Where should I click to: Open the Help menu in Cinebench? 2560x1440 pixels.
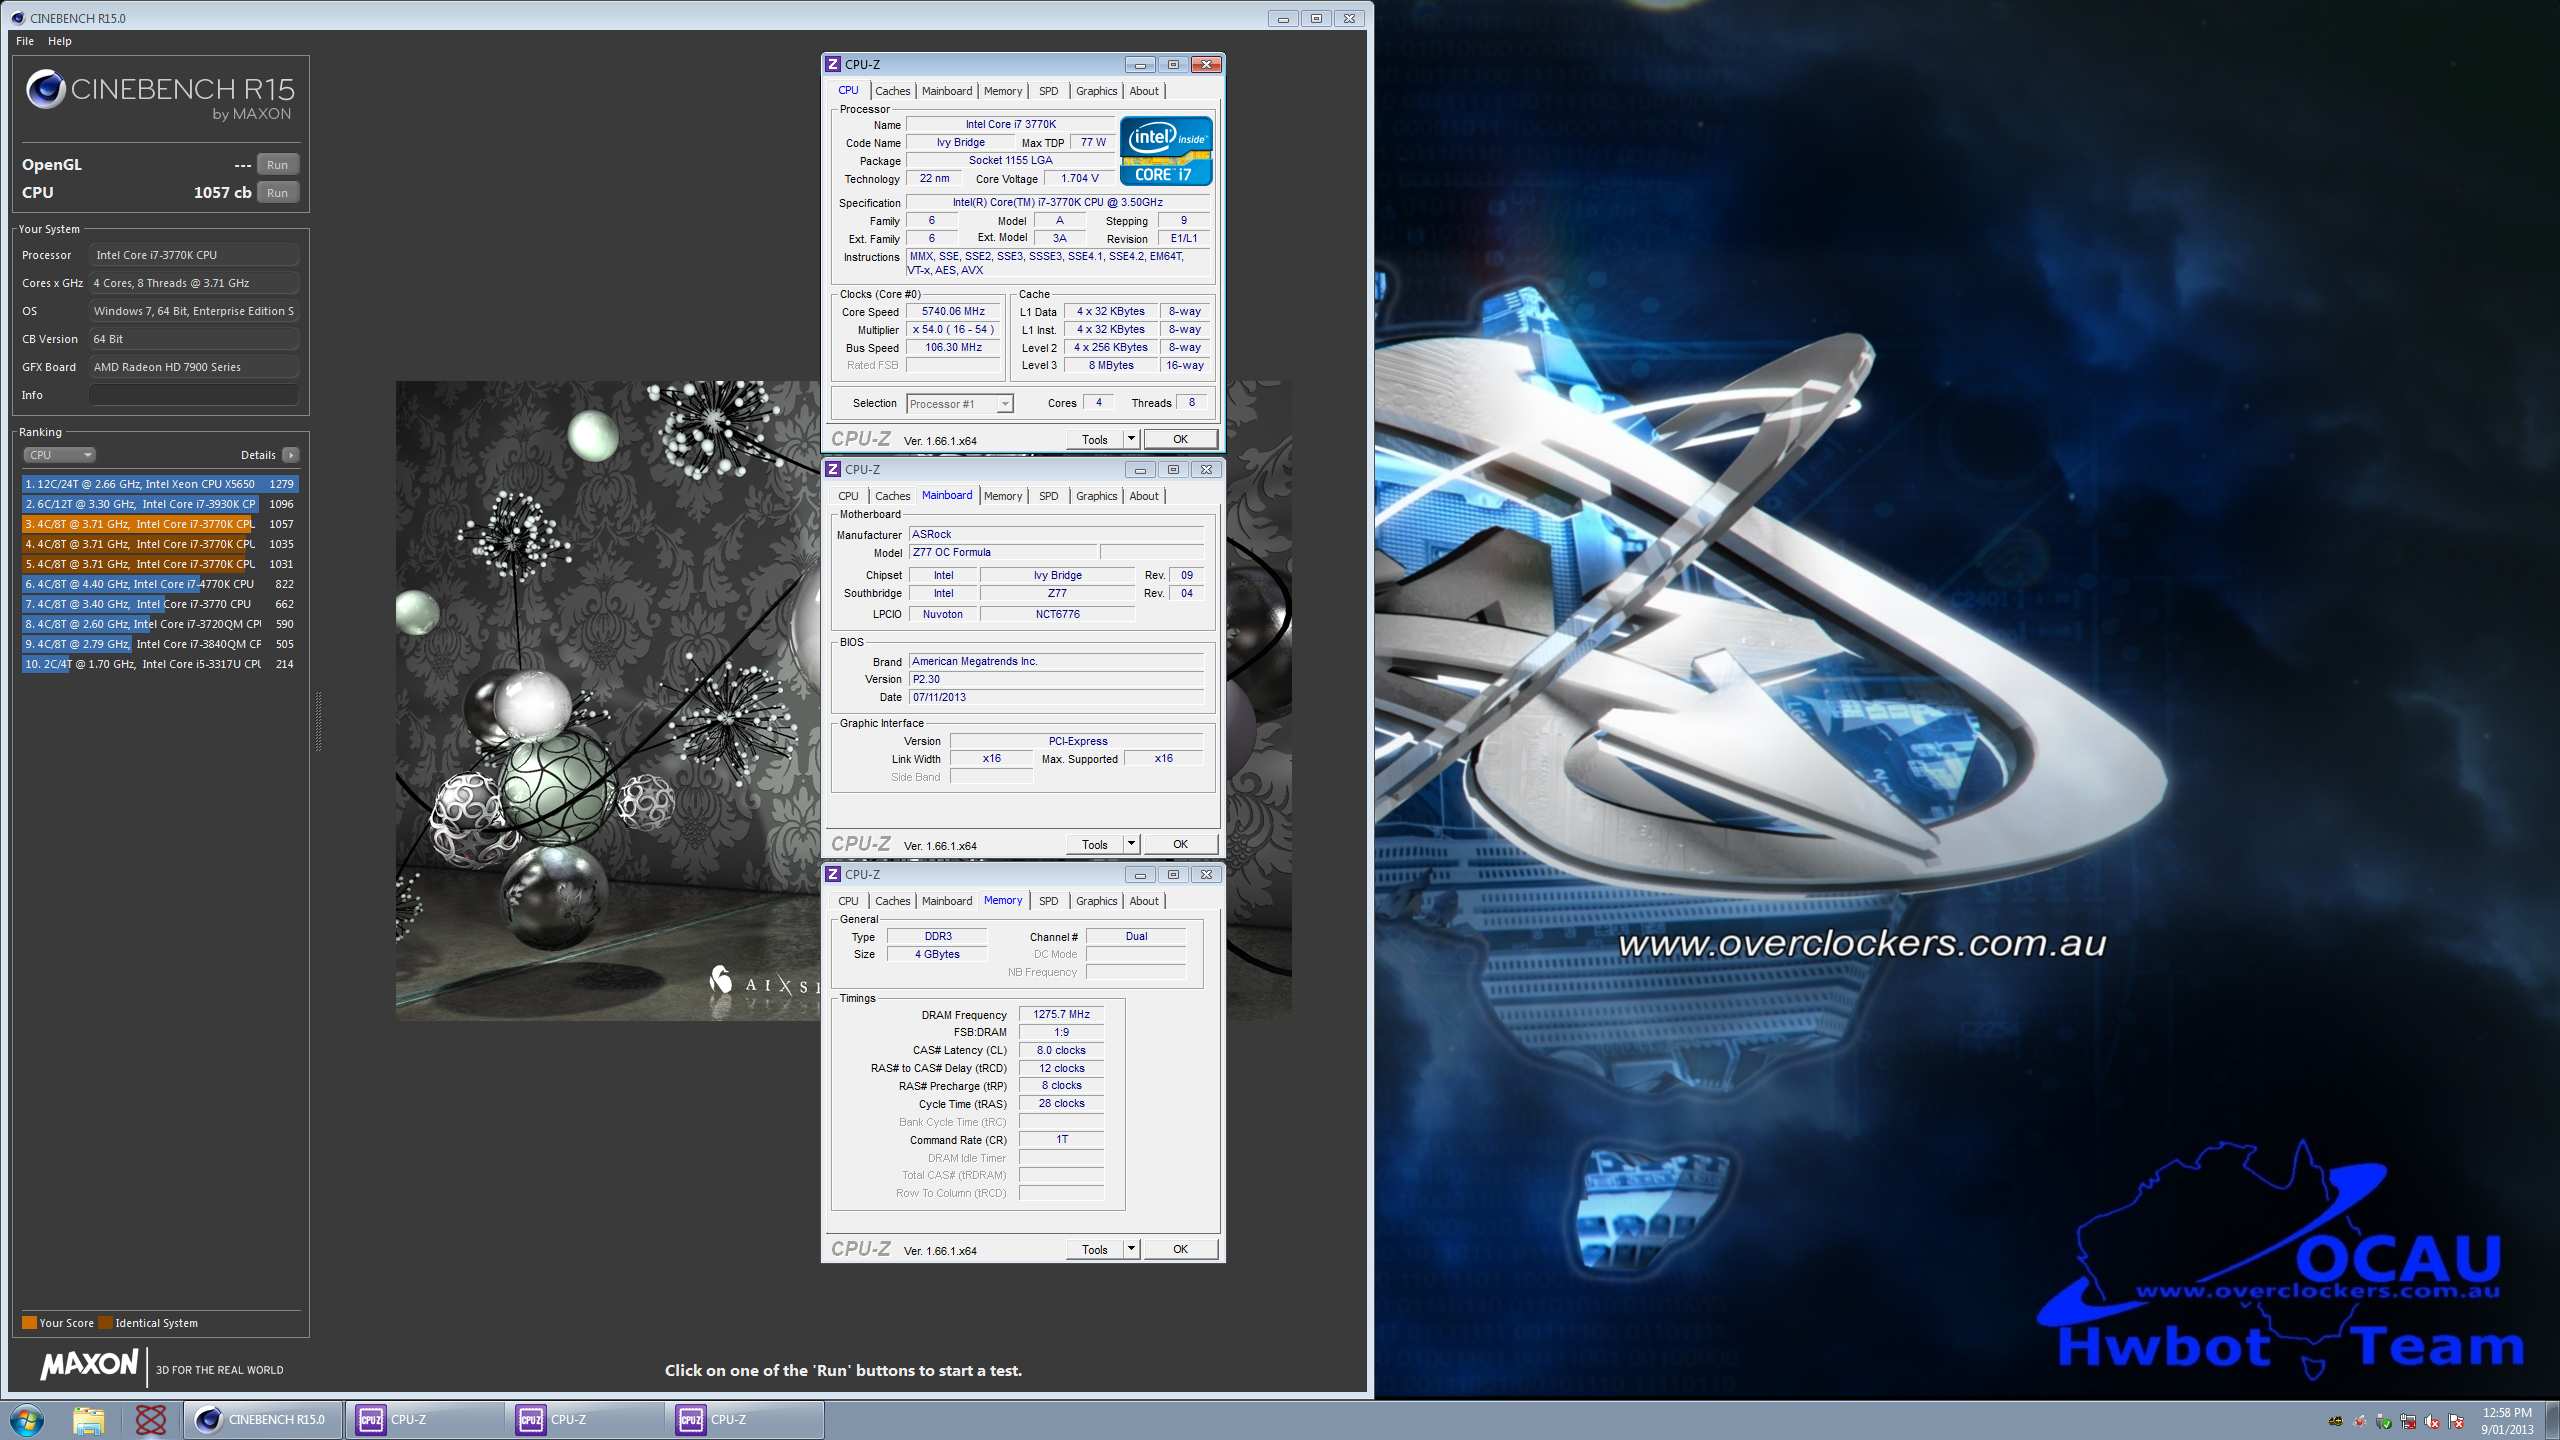[60, 41]
